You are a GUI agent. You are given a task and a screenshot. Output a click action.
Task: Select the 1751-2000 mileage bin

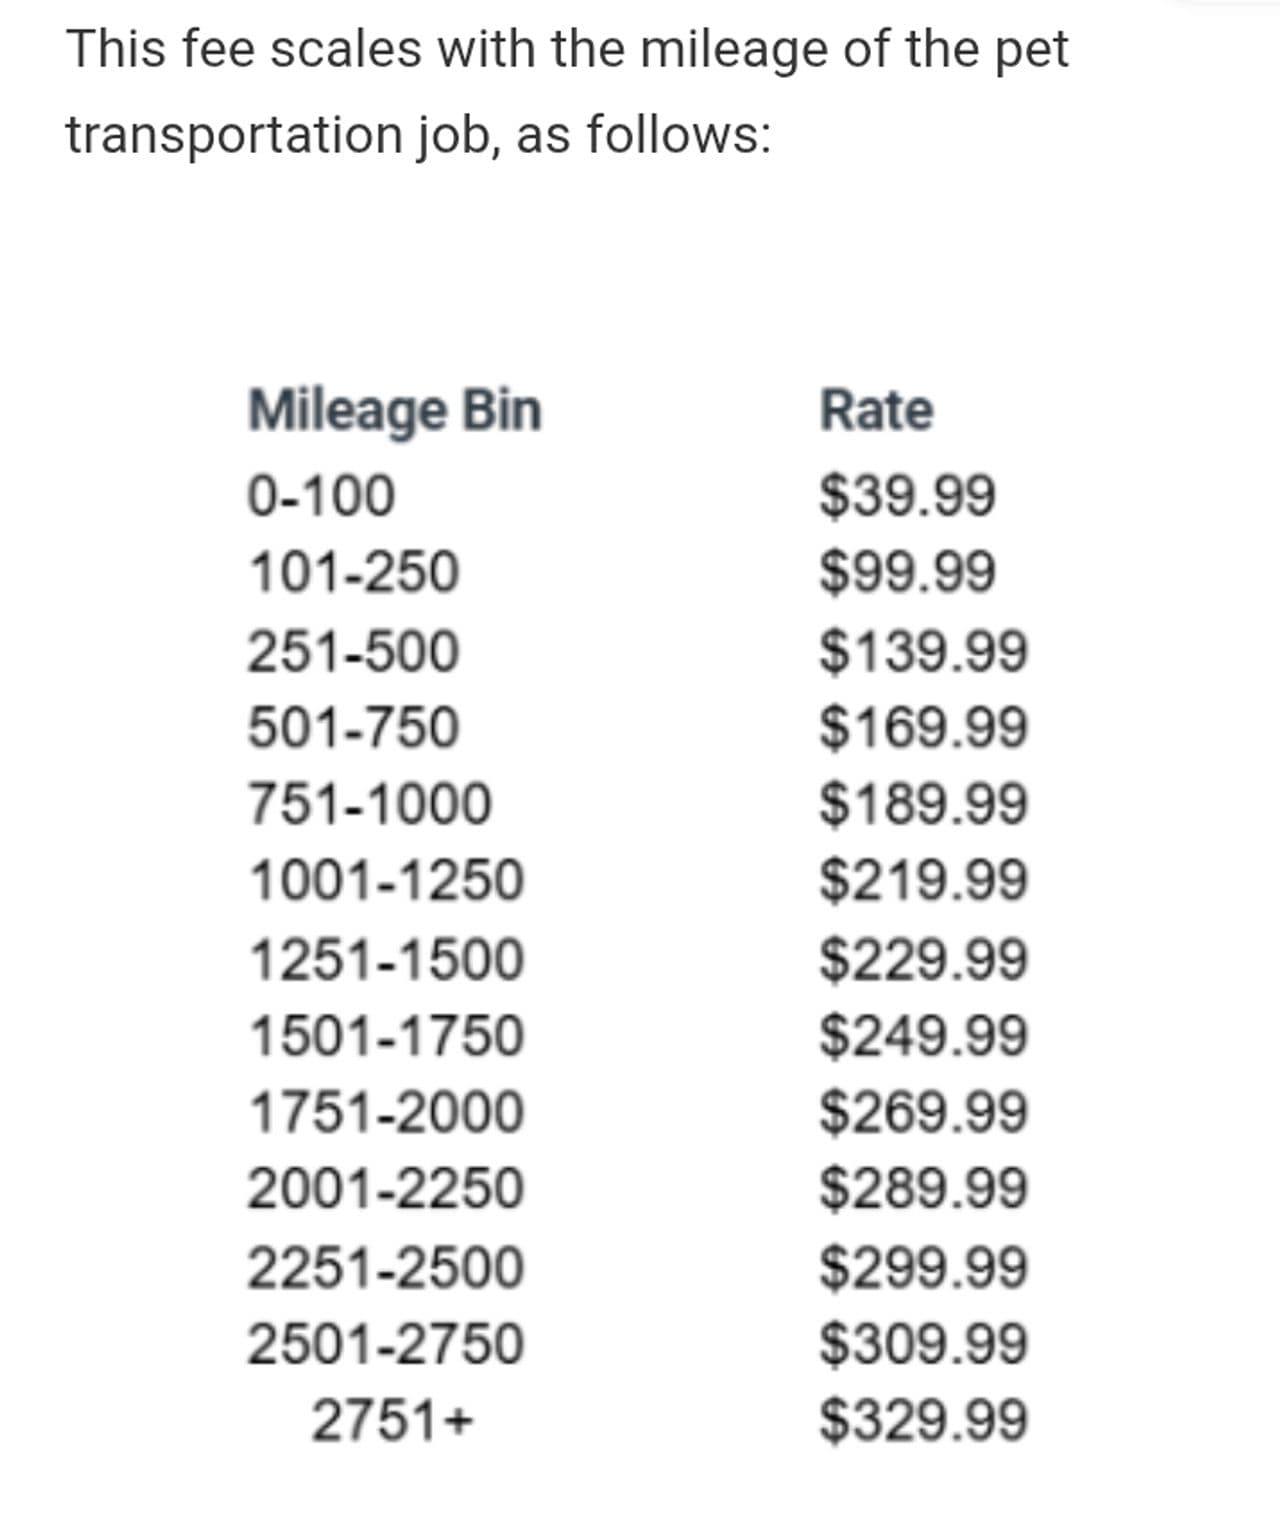click(385, 1112)
